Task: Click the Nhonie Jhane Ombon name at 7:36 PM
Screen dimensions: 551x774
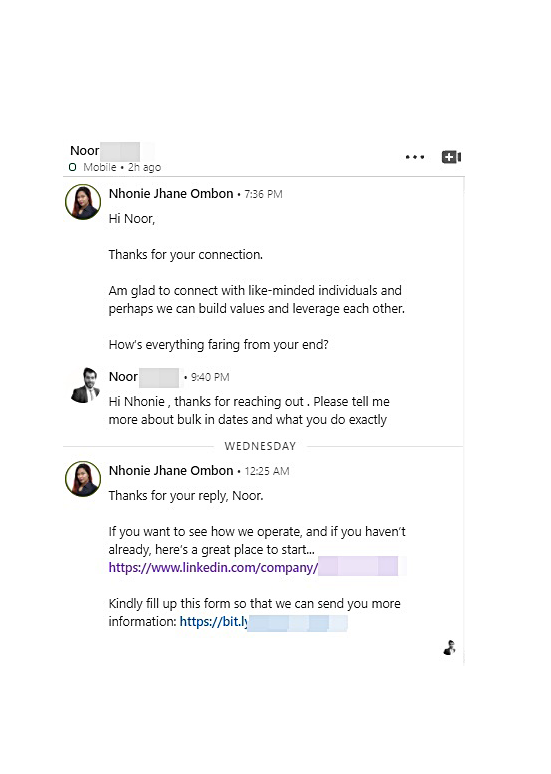Action: [x=171, y=194]
